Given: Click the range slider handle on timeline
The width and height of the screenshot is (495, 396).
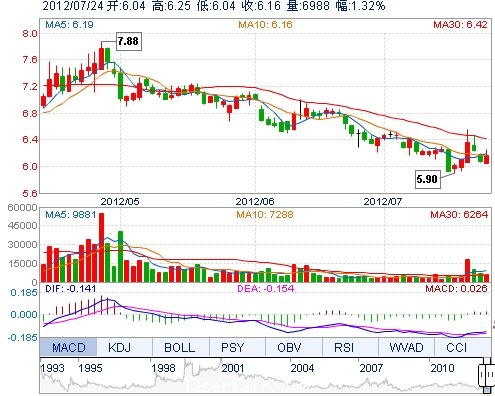Looking at the screenshot, I should 486,374.
